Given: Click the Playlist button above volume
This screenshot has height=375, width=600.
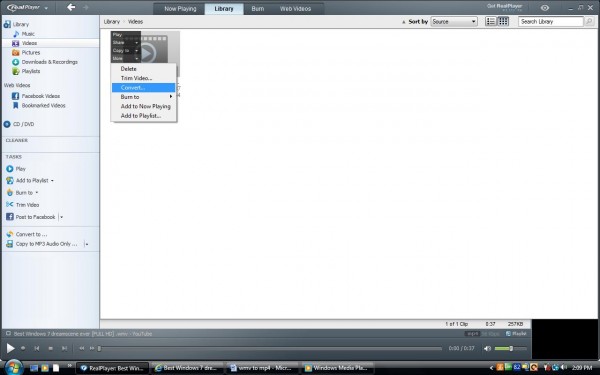Looking at the screenshot, I should coord(516,334).
